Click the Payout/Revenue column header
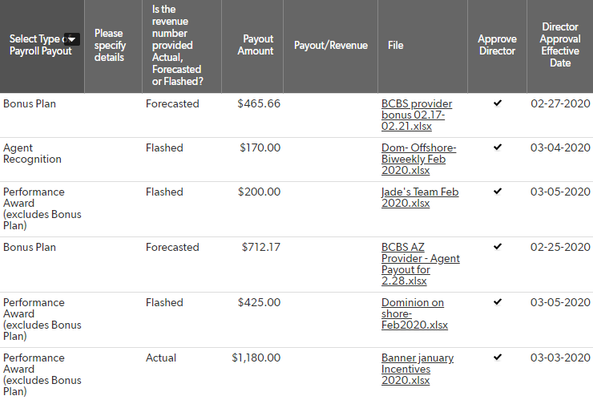The width and height of the screenshot is (593, 400). [x=331, y=45]
